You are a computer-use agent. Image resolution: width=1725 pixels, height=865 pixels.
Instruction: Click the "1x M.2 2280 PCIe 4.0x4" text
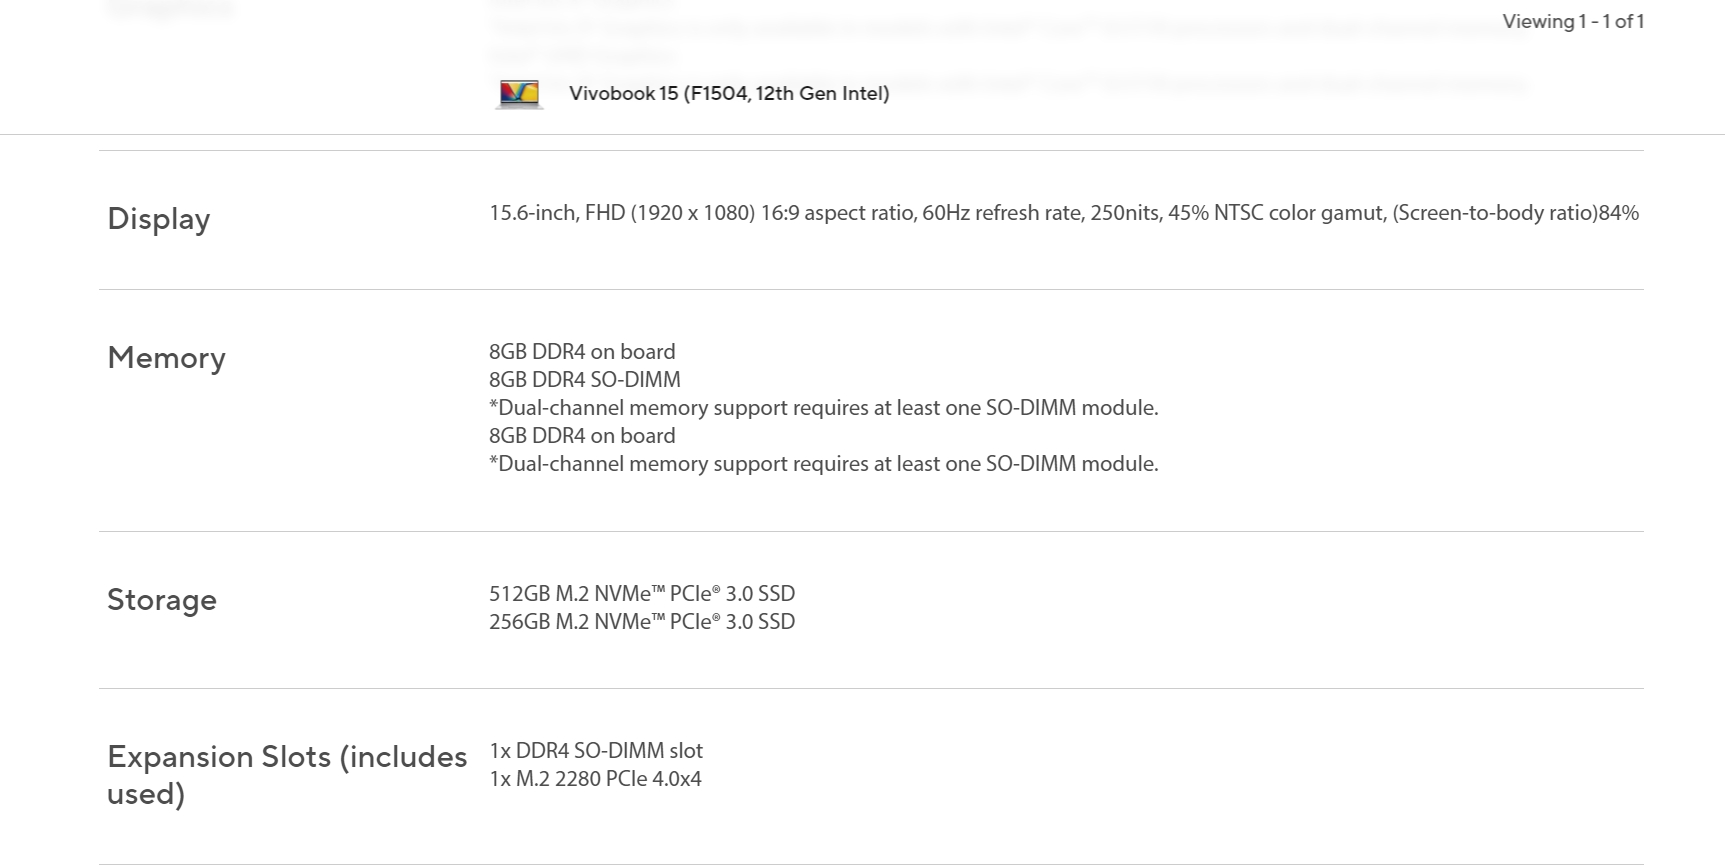click(595, 779)
